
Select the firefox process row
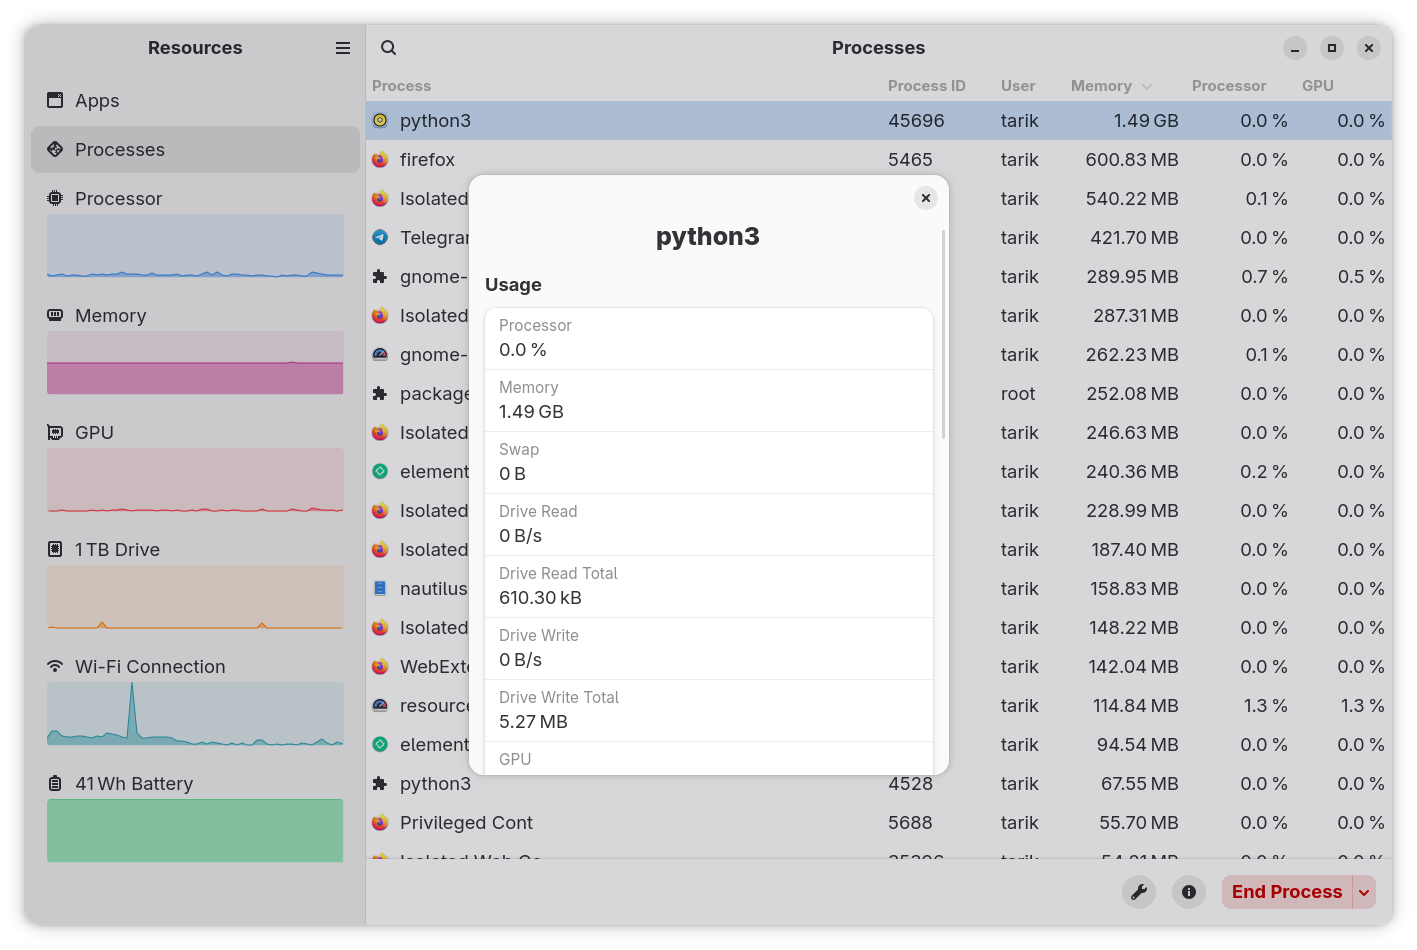click(427, 160)
